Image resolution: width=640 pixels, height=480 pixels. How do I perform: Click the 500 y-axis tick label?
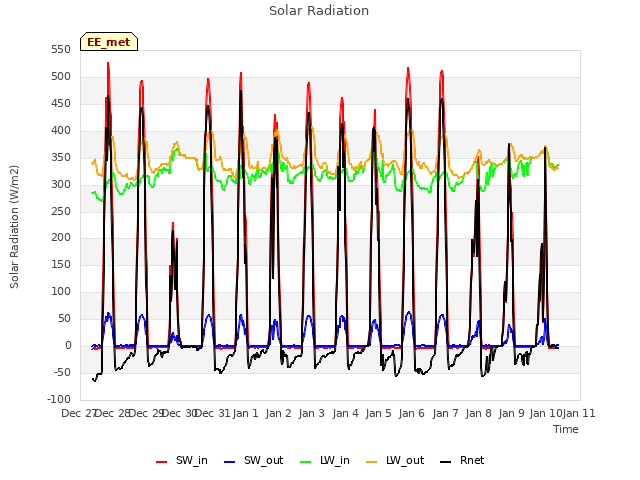[61, 76]
